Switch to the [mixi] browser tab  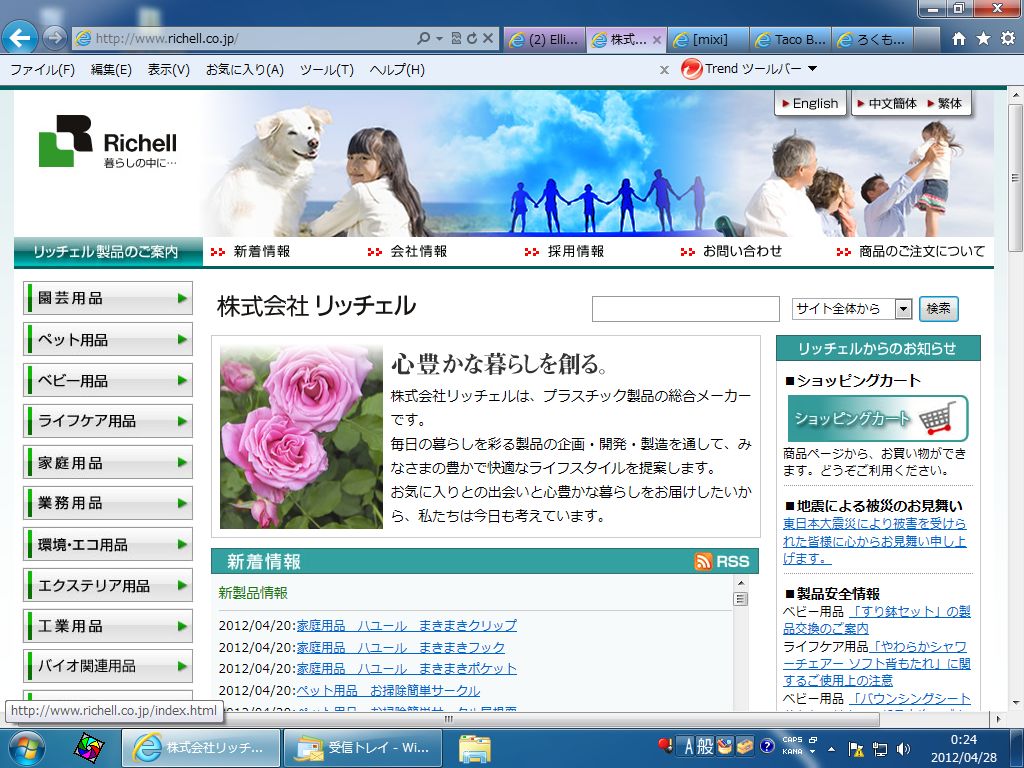709,39
